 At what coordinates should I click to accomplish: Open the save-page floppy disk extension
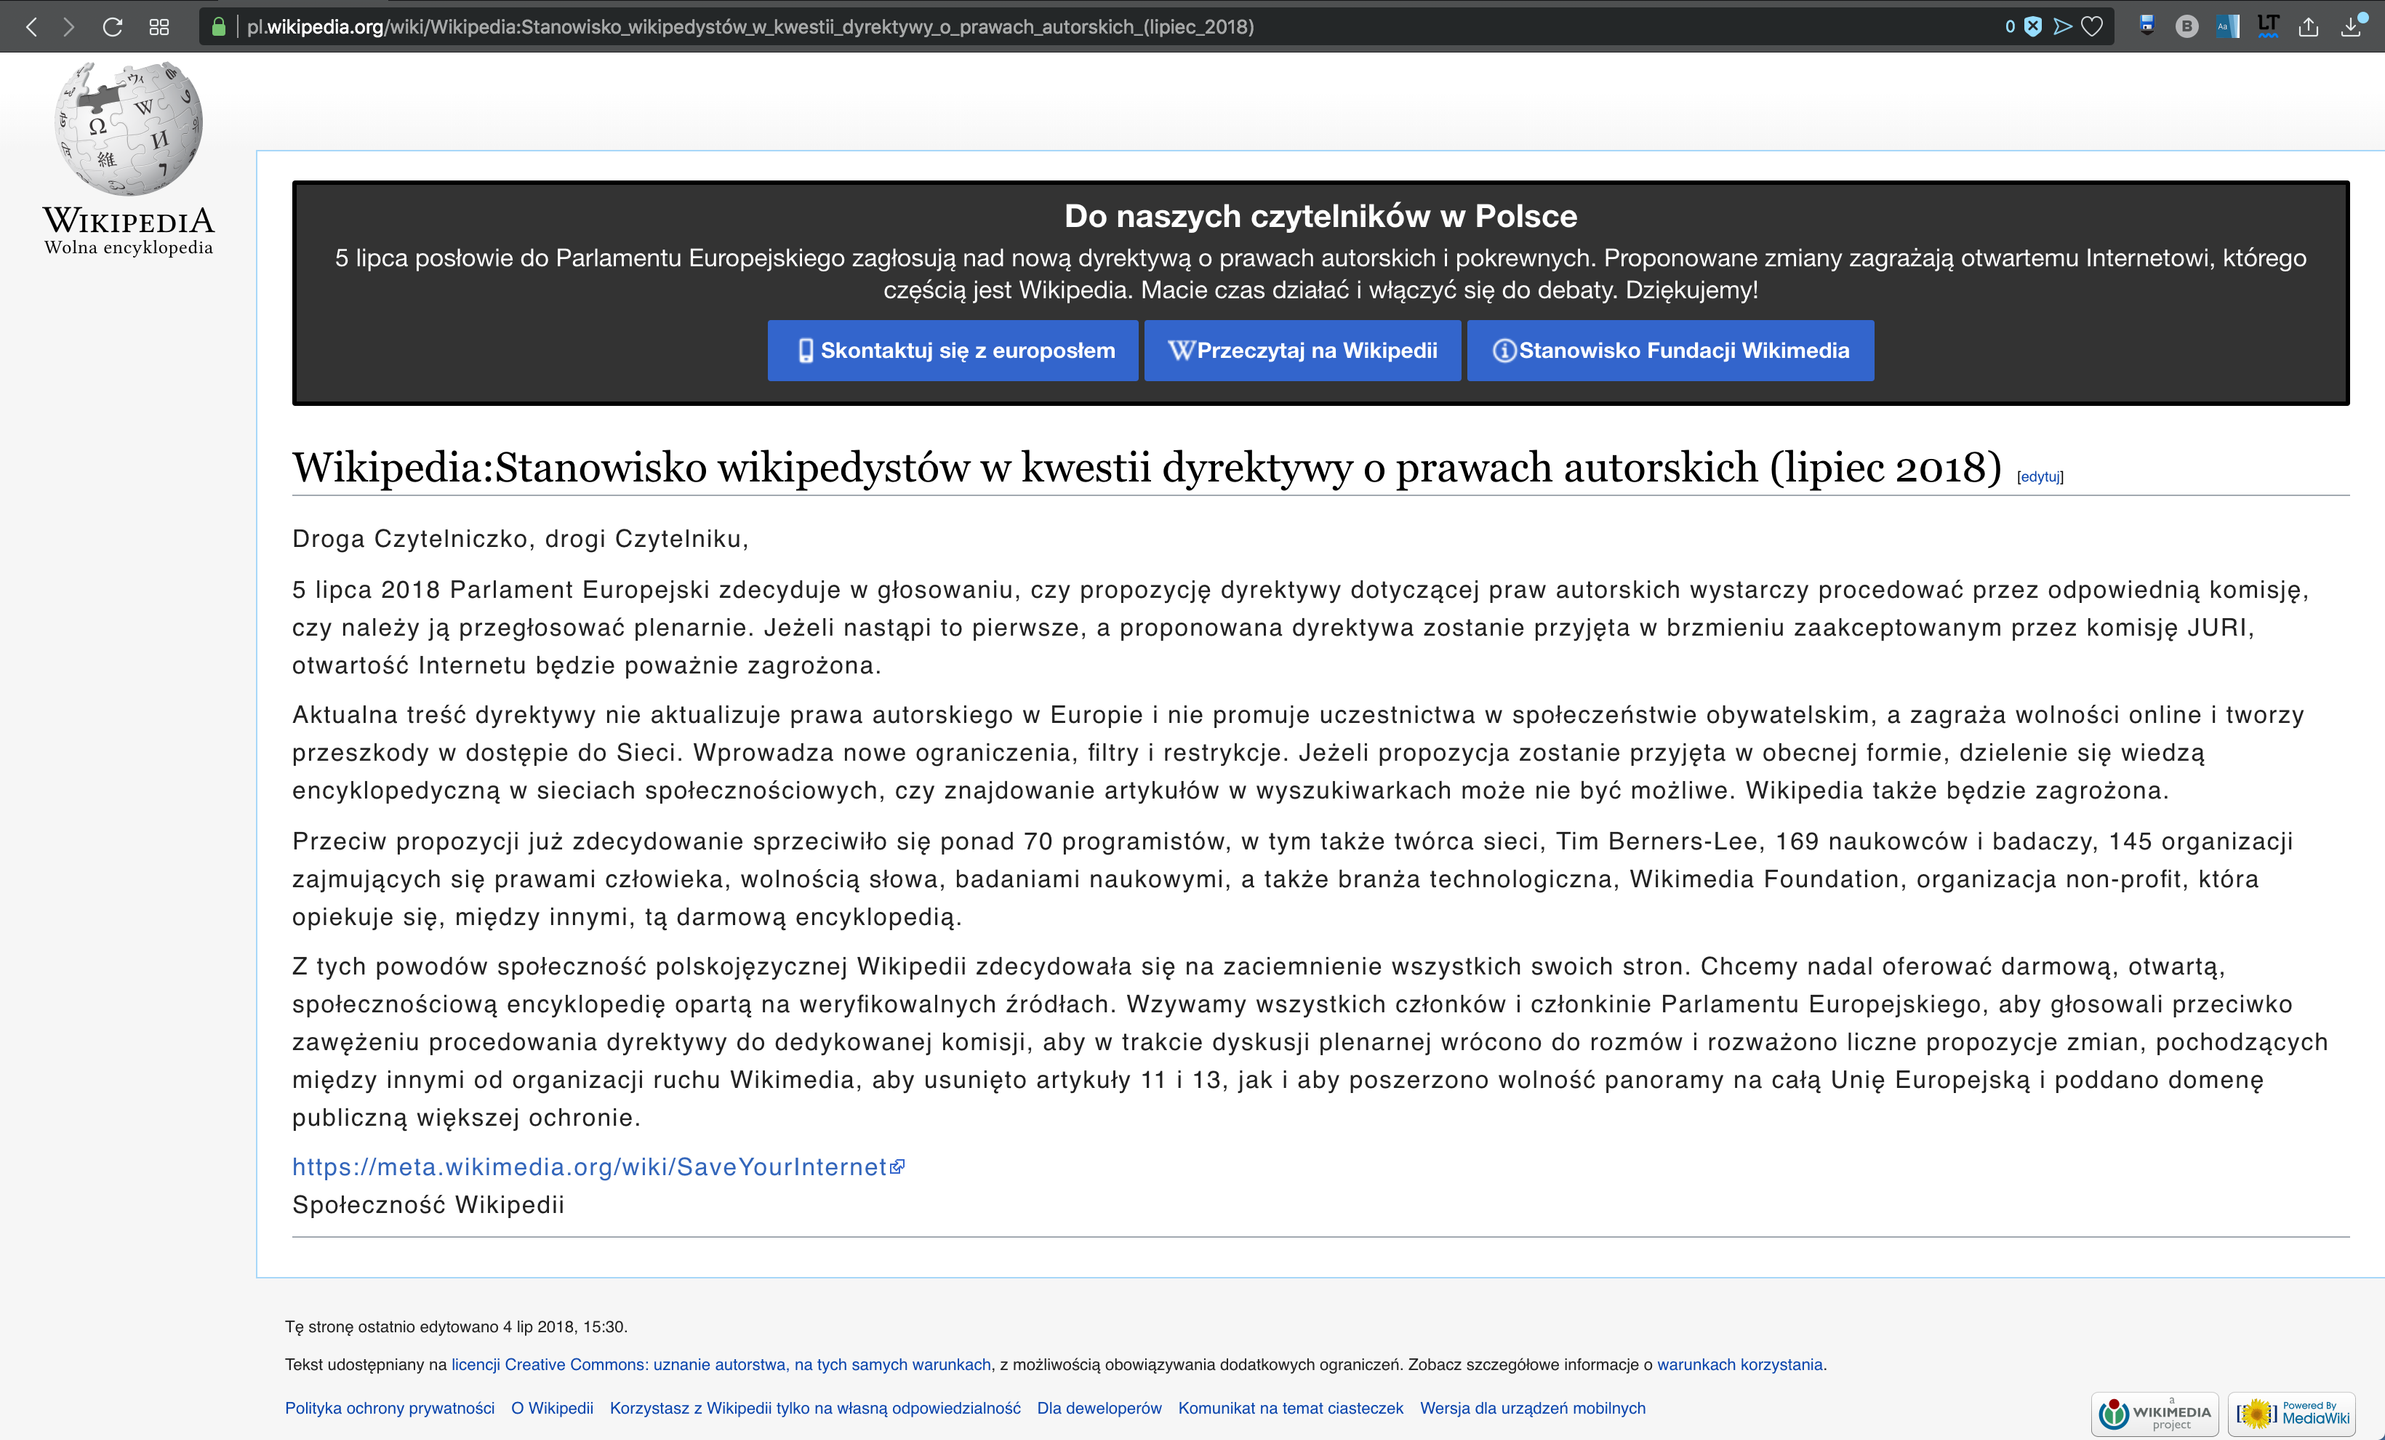[x=2145, y=27]
